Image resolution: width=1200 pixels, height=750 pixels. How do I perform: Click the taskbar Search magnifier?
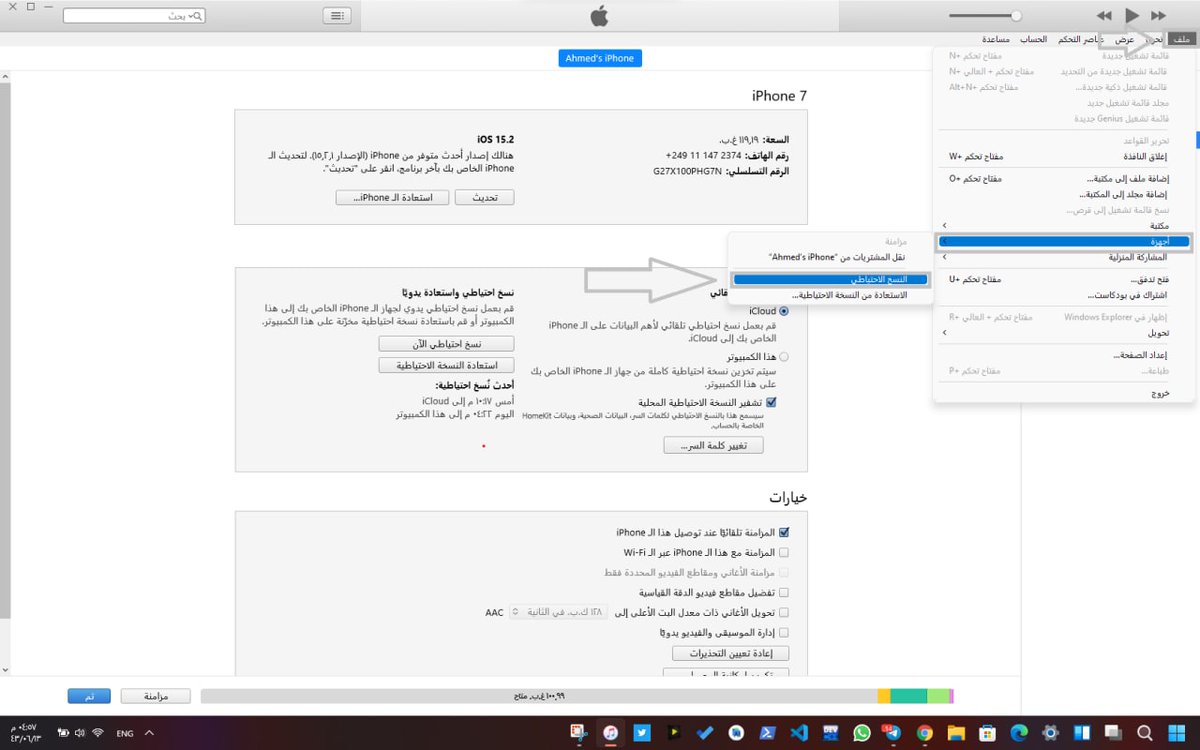1145,733
